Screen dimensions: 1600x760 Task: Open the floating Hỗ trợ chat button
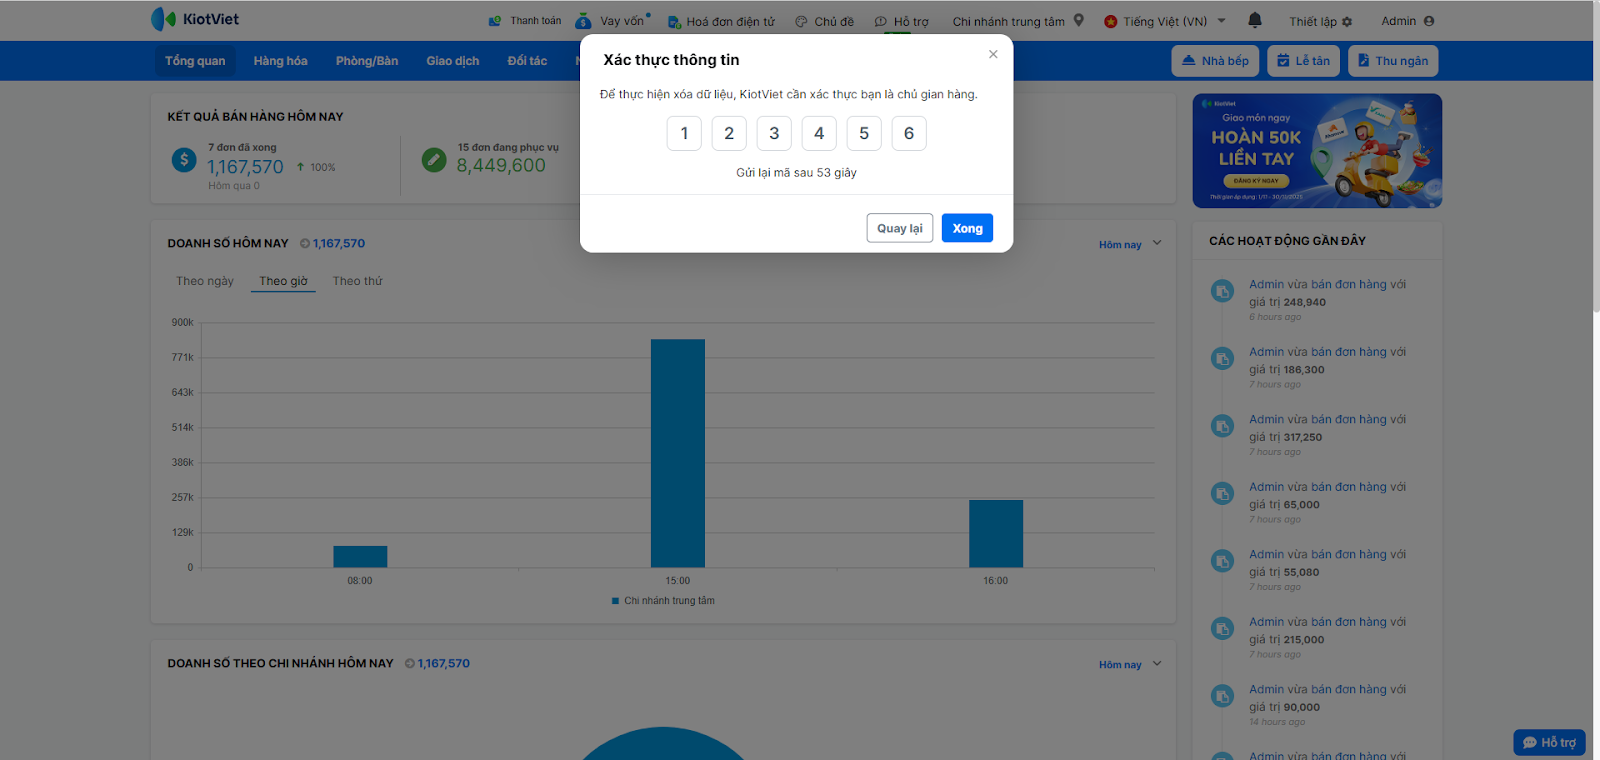(x=1549, y=742)
